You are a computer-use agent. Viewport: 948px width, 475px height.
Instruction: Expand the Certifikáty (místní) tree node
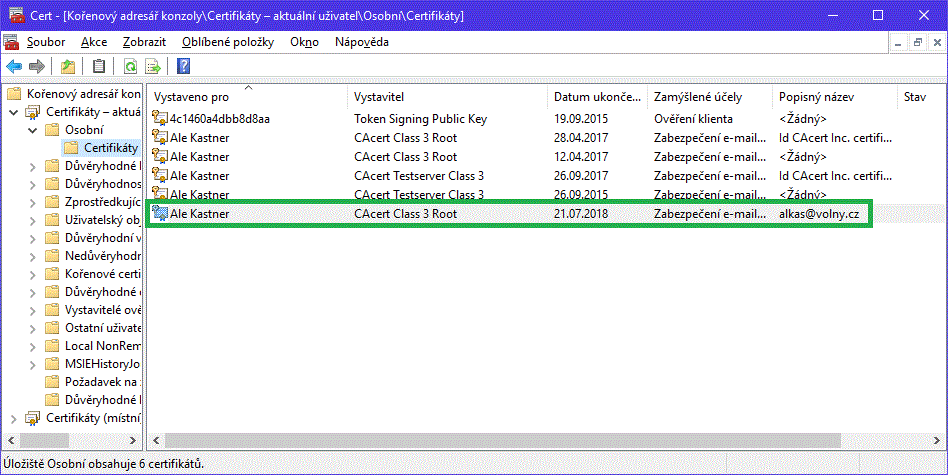(13, 418)
